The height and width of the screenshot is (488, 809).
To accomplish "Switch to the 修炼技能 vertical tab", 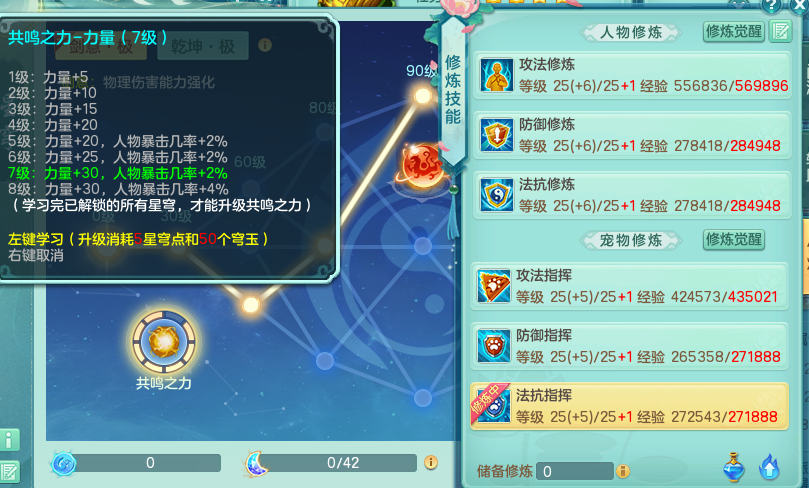I will click(x=452, y=90).
